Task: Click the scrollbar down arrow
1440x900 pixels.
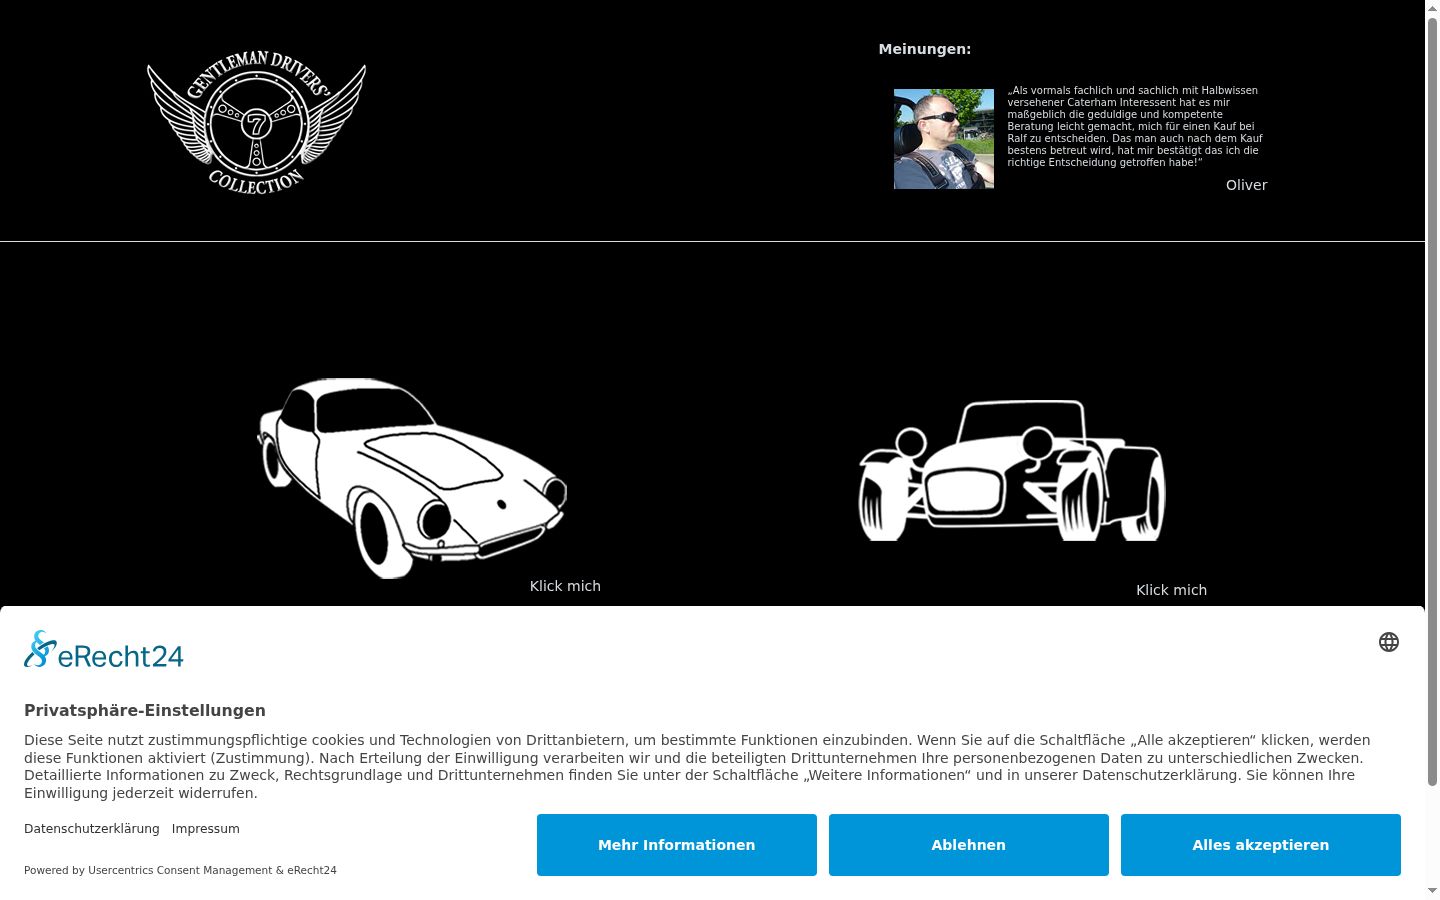Action: 1432,891
